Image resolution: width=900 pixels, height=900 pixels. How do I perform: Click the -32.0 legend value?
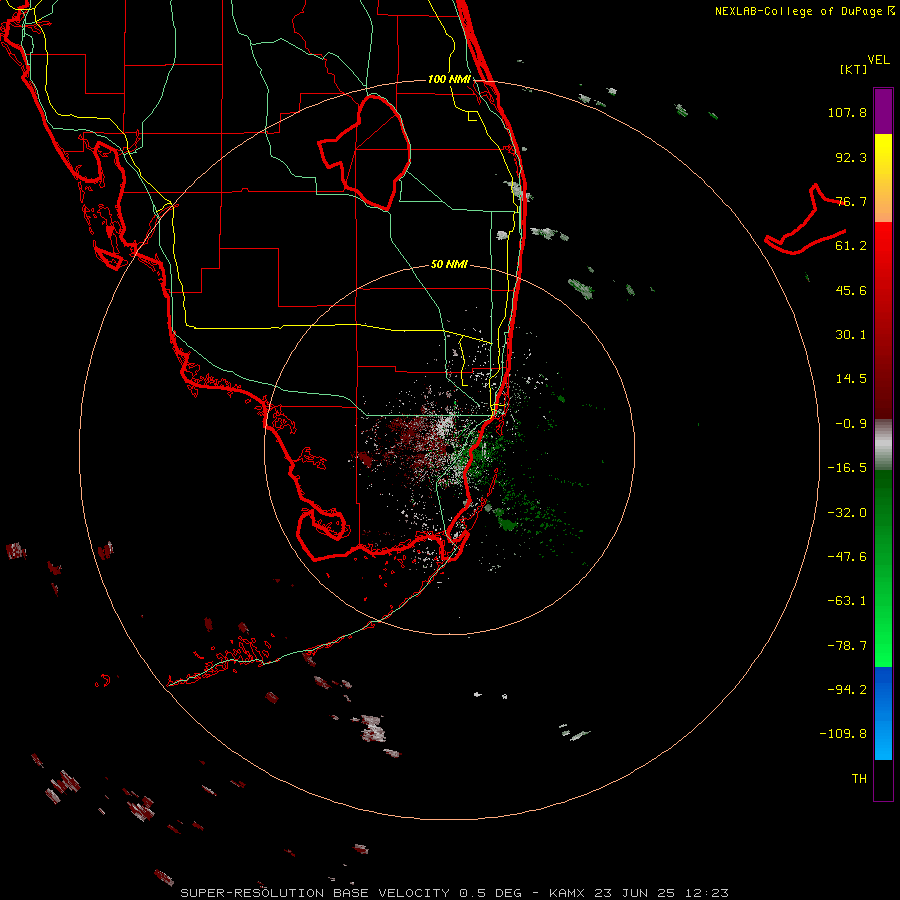pyautogui.click(x=847, y=513)
